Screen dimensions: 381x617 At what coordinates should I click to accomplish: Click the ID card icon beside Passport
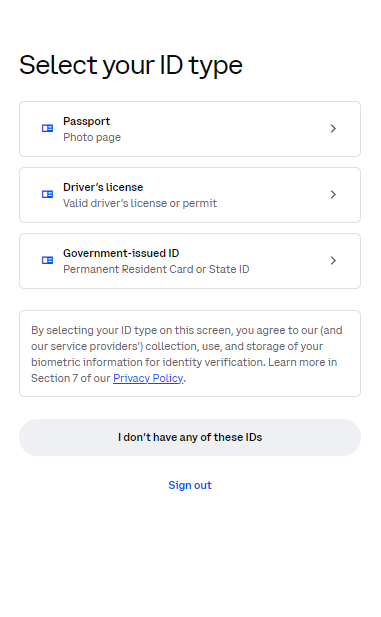pos(48,128)
